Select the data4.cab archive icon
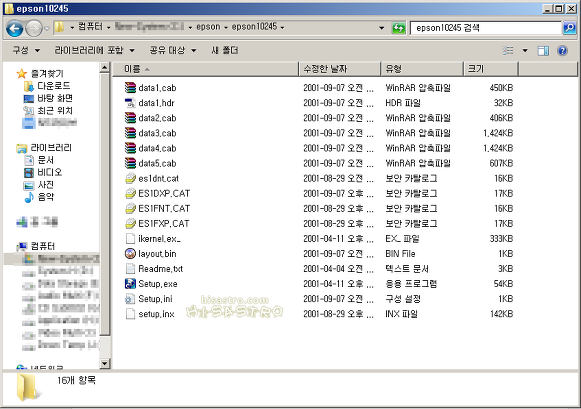The image size is (581, 409). (130, 148)
